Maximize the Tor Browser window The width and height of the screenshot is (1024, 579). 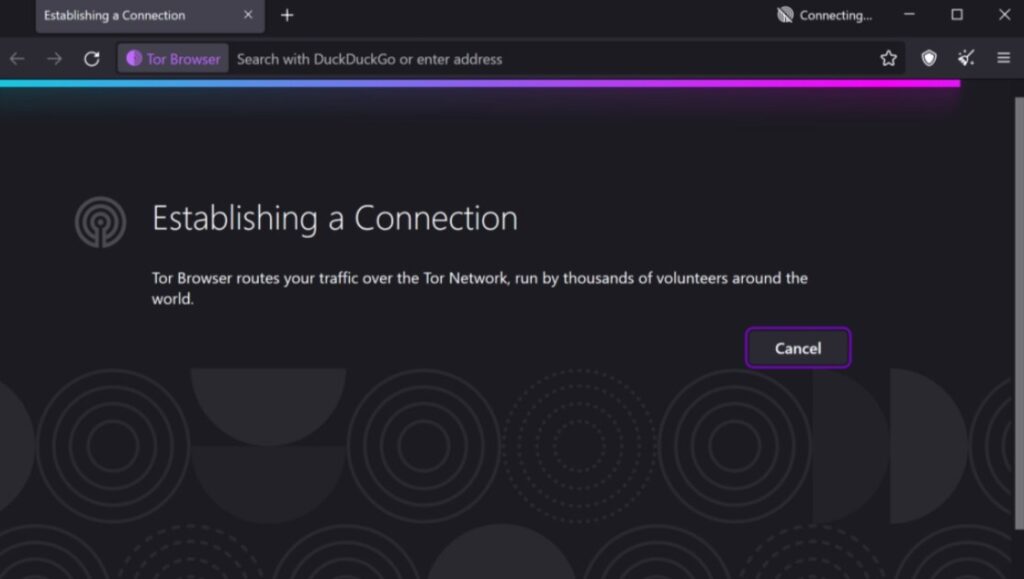(x=957, y=14)
